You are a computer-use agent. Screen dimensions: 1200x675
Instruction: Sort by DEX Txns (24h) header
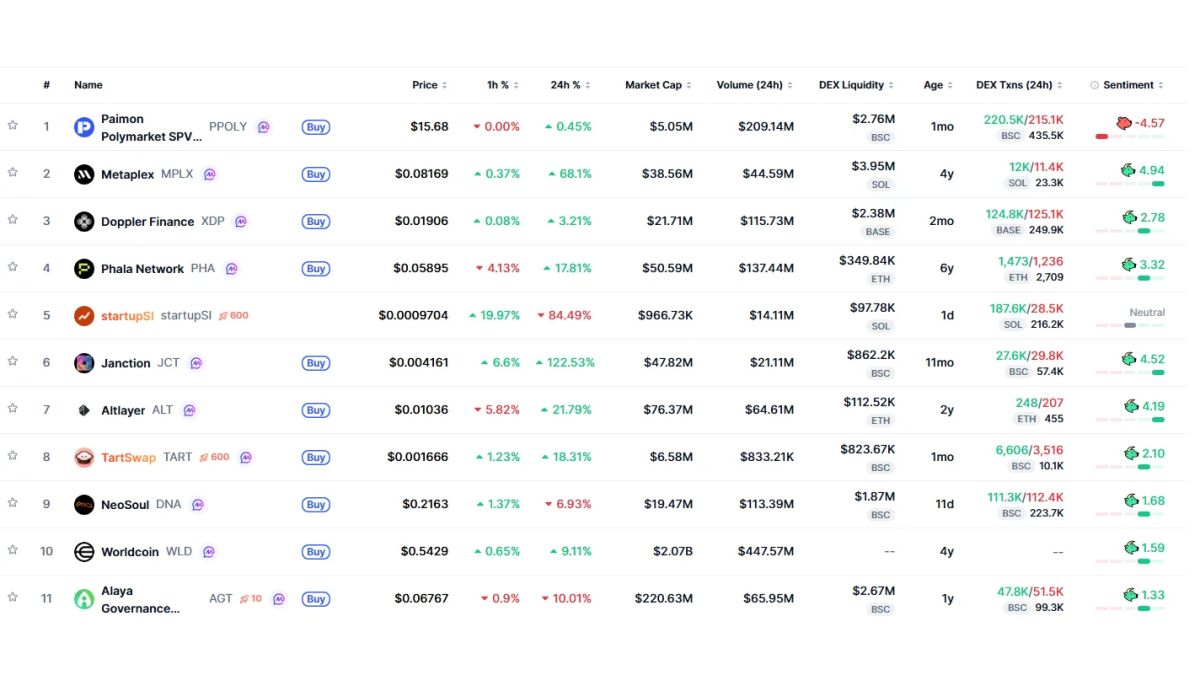[x=1019, y=85]
